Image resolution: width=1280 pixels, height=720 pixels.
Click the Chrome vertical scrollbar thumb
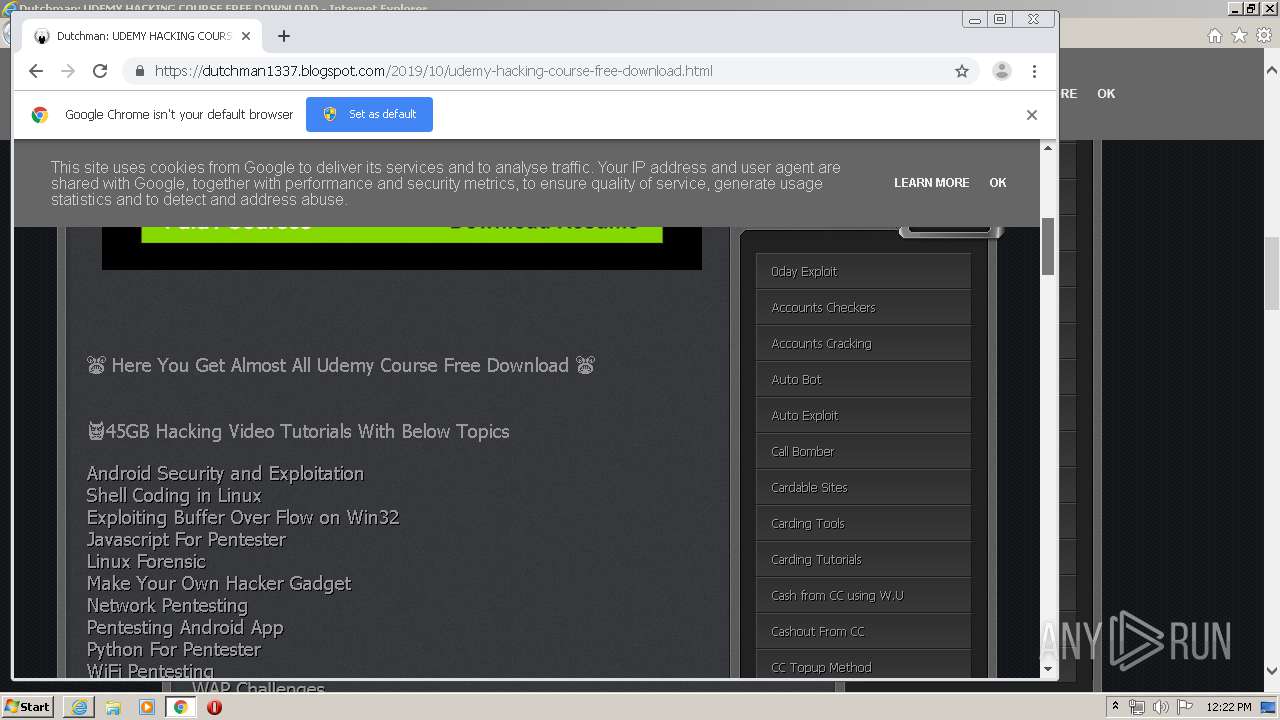[1048, 246]
